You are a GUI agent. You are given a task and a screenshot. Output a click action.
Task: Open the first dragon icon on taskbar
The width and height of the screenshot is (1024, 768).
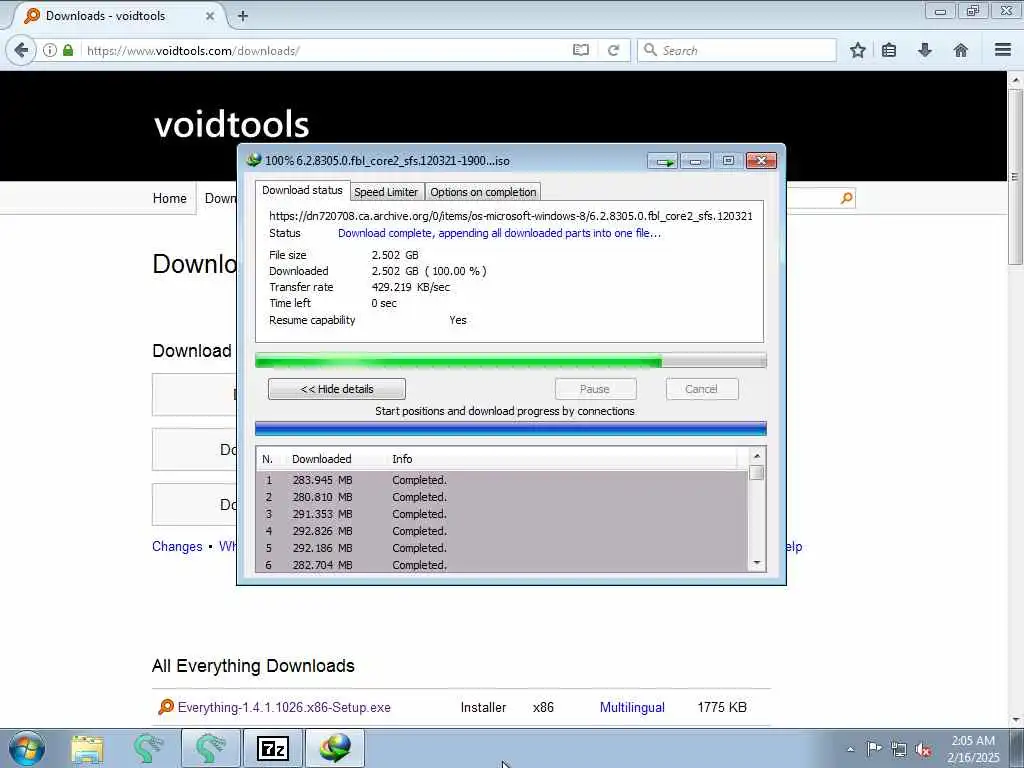coord(148,749)
